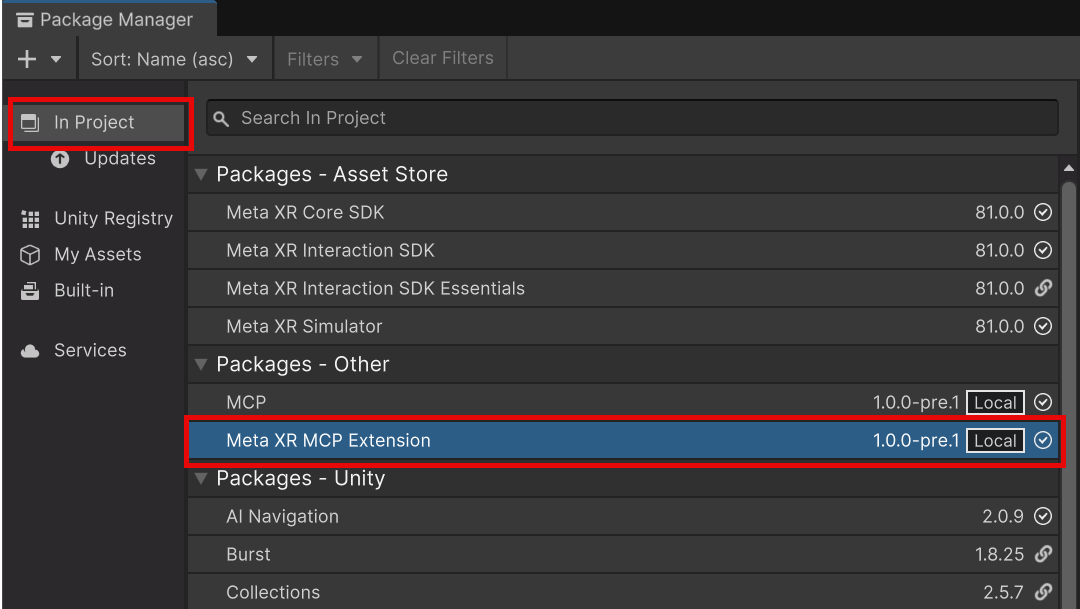Click installed checkmark icon for MCP
Viewport: 1080px width, 609px height.
[1043, 402]
